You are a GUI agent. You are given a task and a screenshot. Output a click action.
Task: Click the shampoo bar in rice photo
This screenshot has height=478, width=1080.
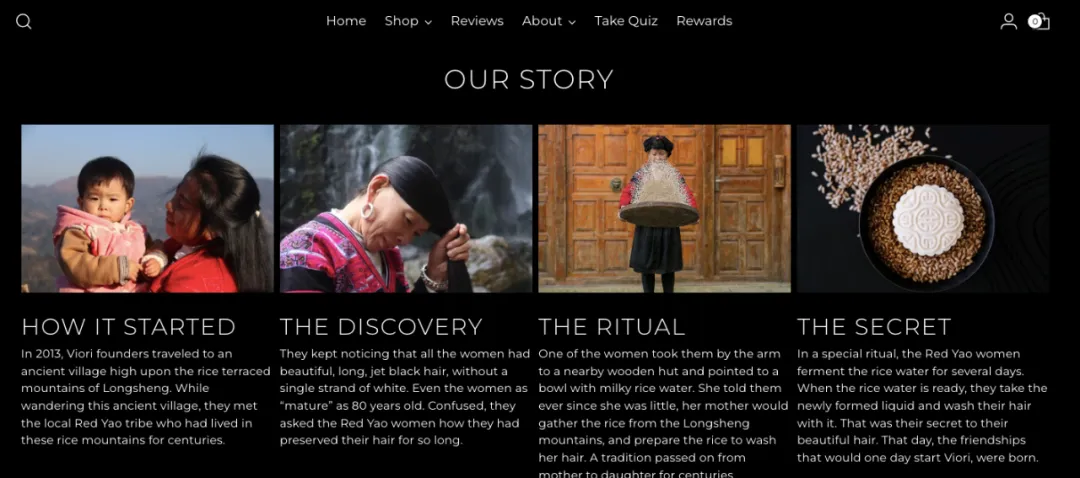pos(923,209)
